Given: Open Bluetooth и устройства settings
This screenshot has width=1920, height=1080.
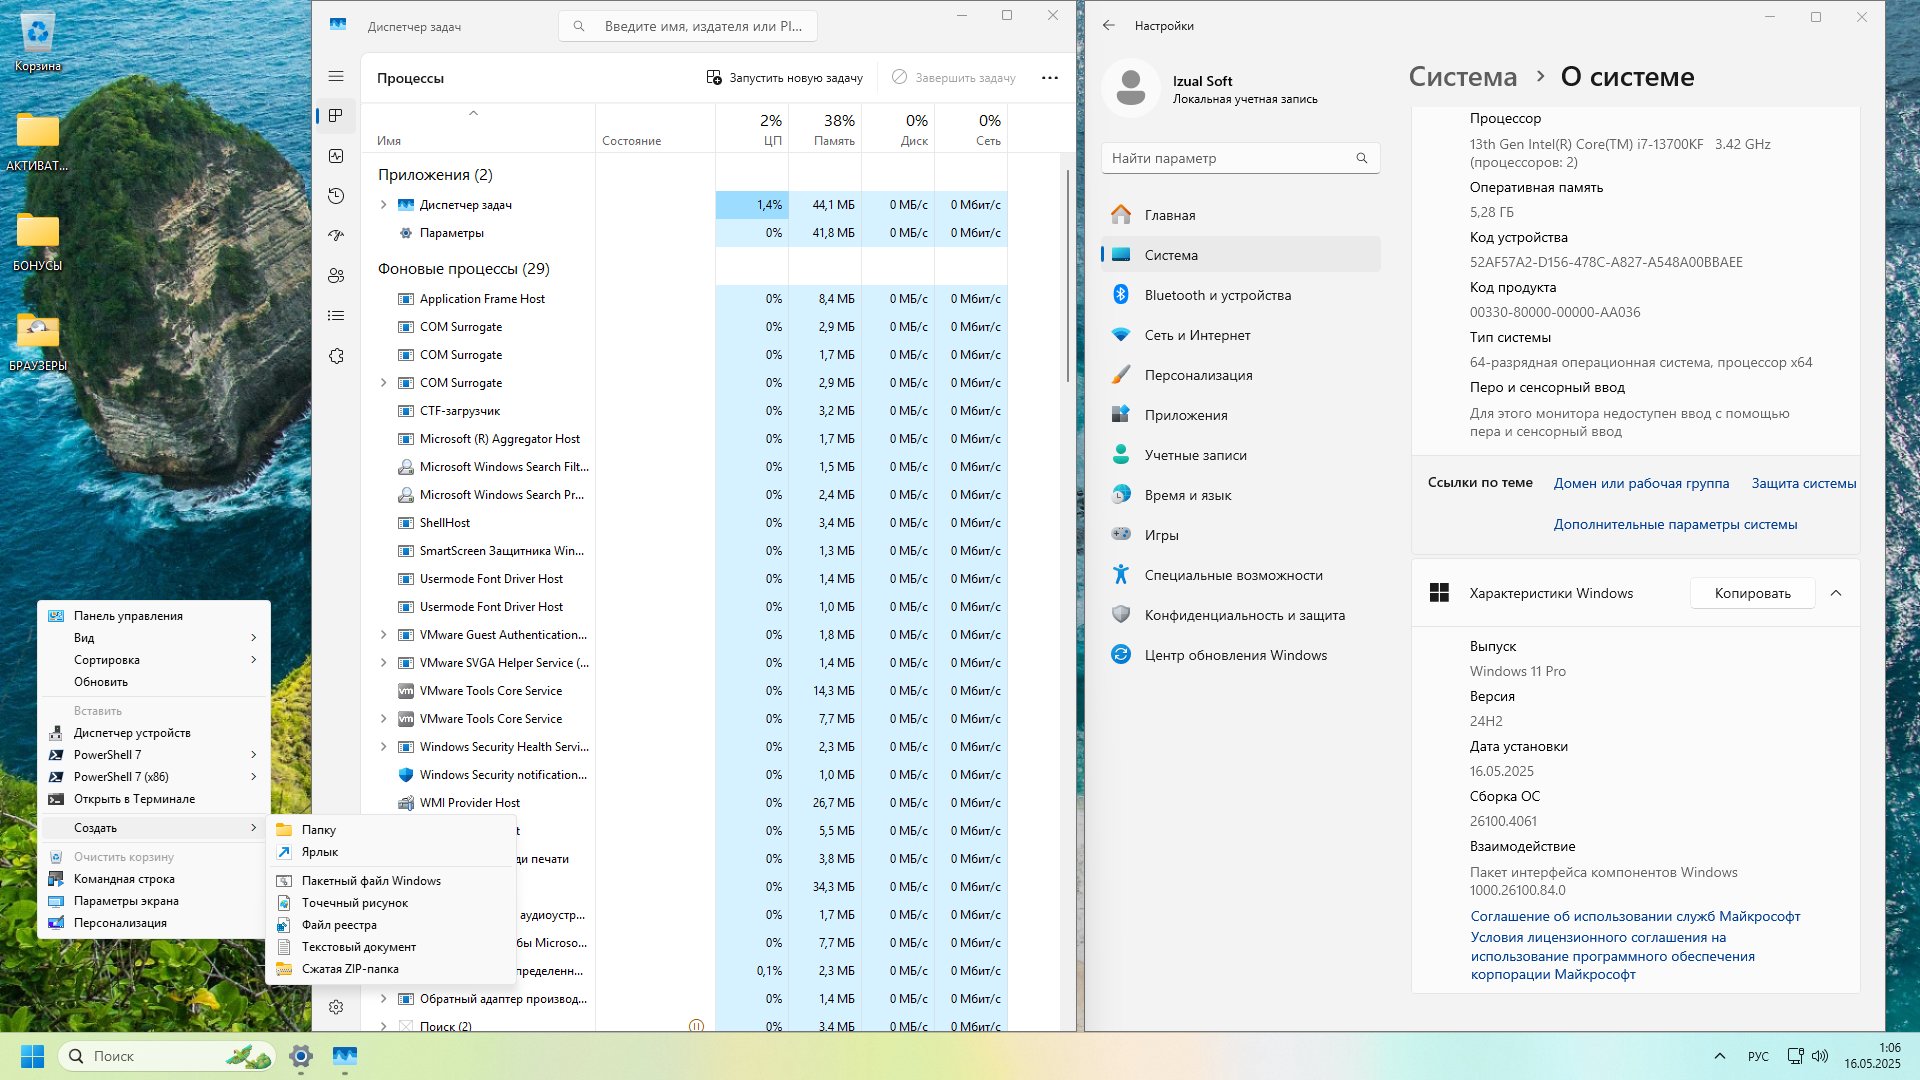Looking at the screenshot, I should (1240, 295).
